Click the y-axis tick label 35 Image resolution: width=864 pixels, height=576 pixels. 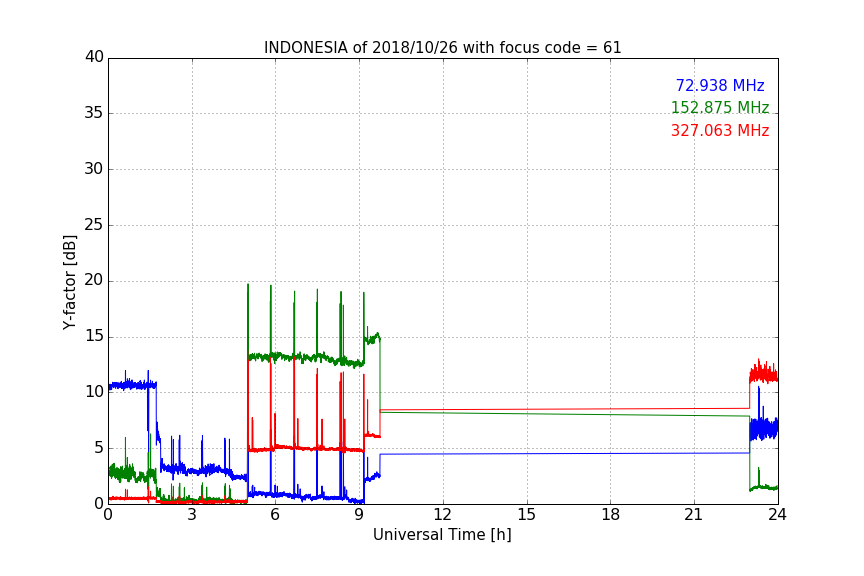coord(94,113)
